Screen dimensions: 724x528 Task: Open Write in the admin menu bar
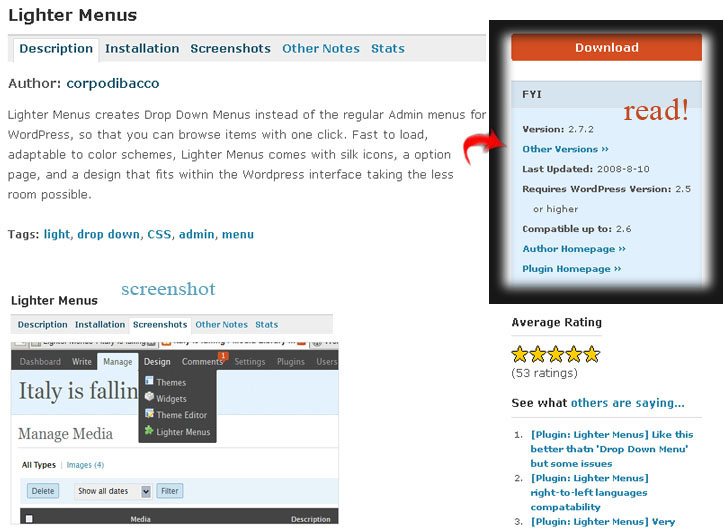[82, 362]
